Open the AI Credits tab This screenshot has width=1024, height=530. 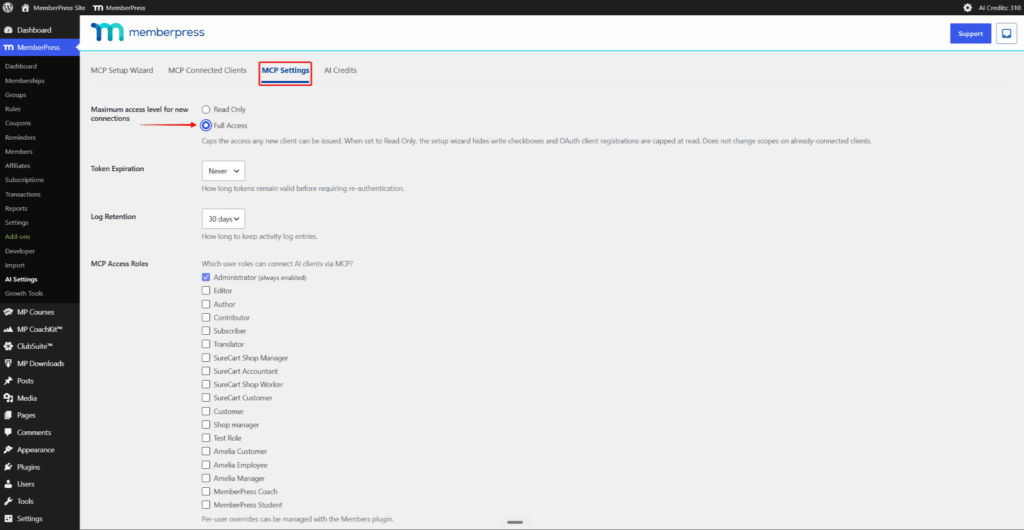(340, 70)
